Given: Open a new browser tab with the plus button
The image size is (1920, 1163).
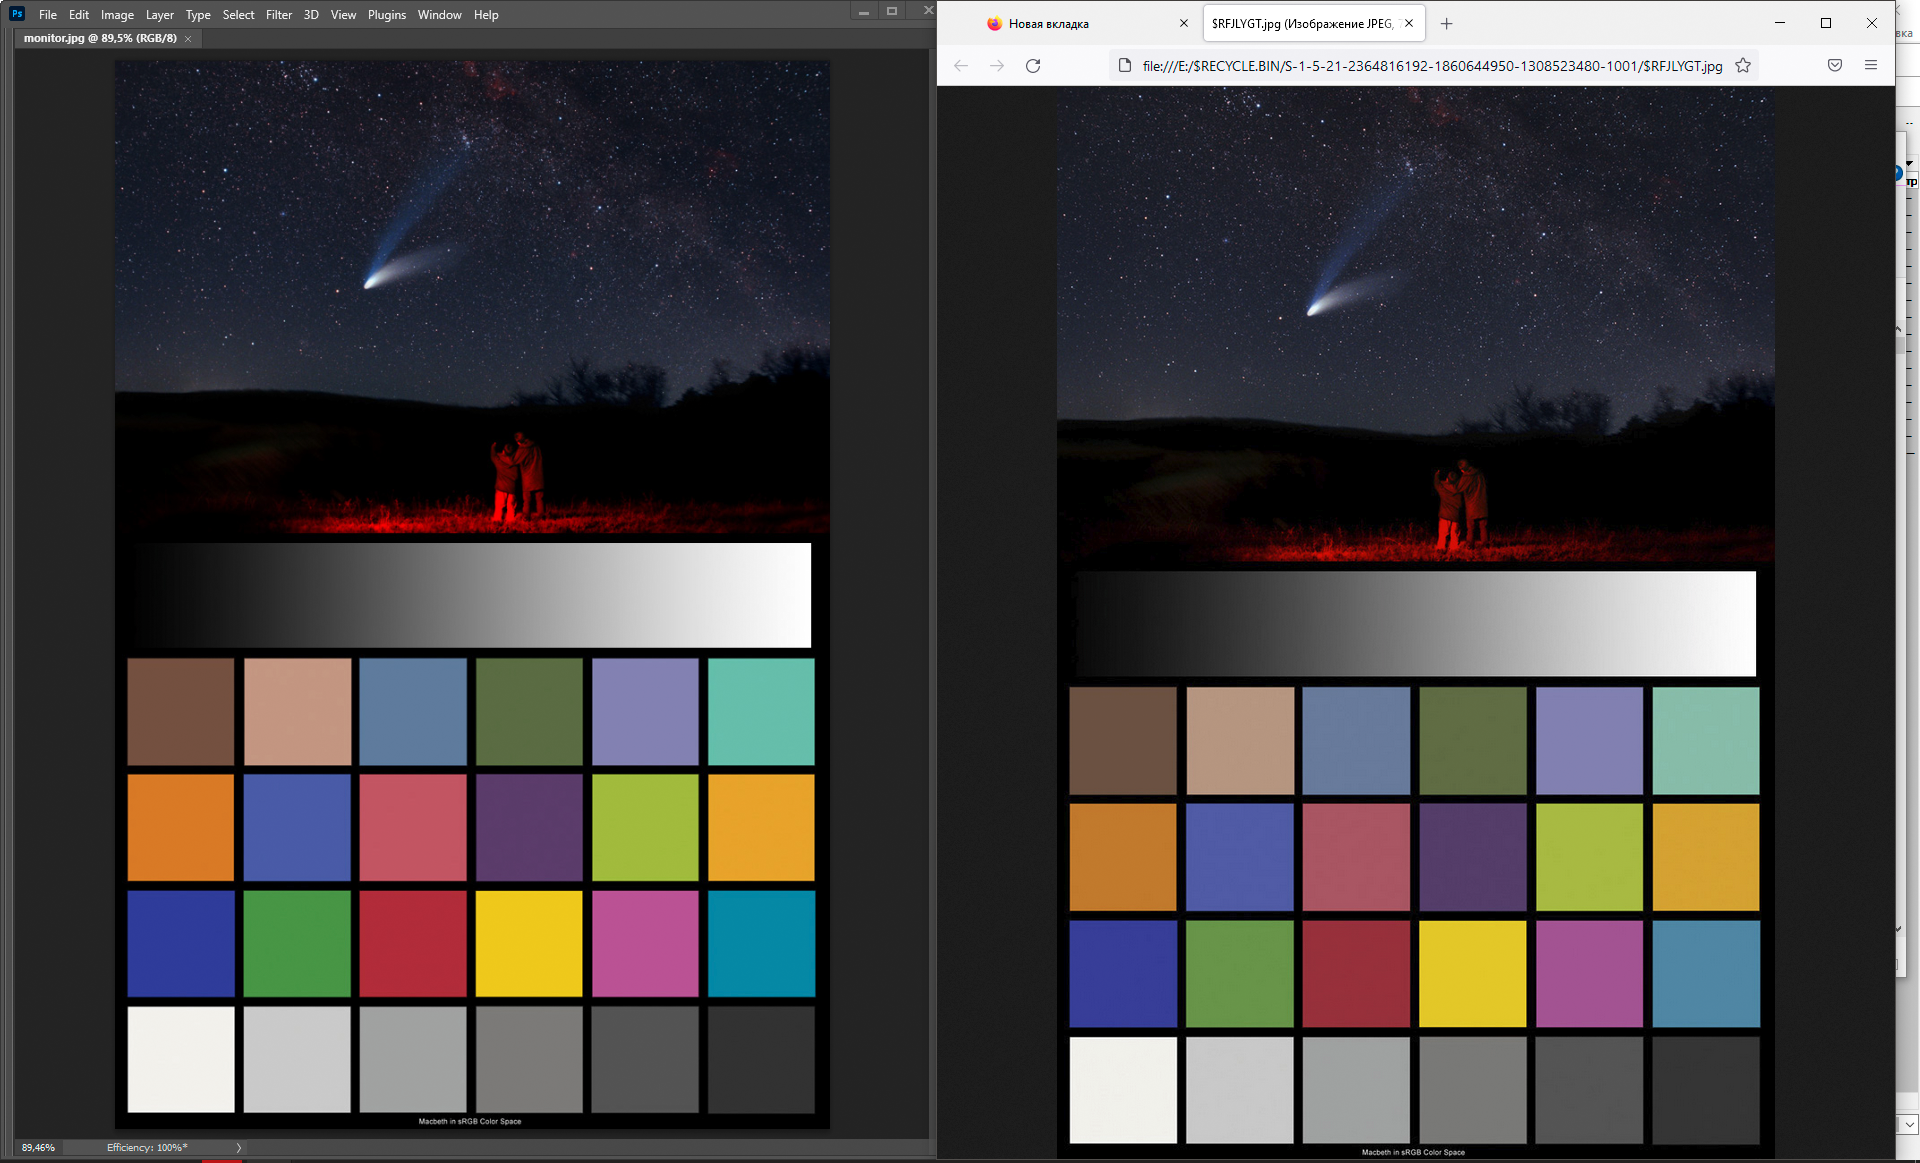Looking at the screenshot, I should click(1446, 23).
